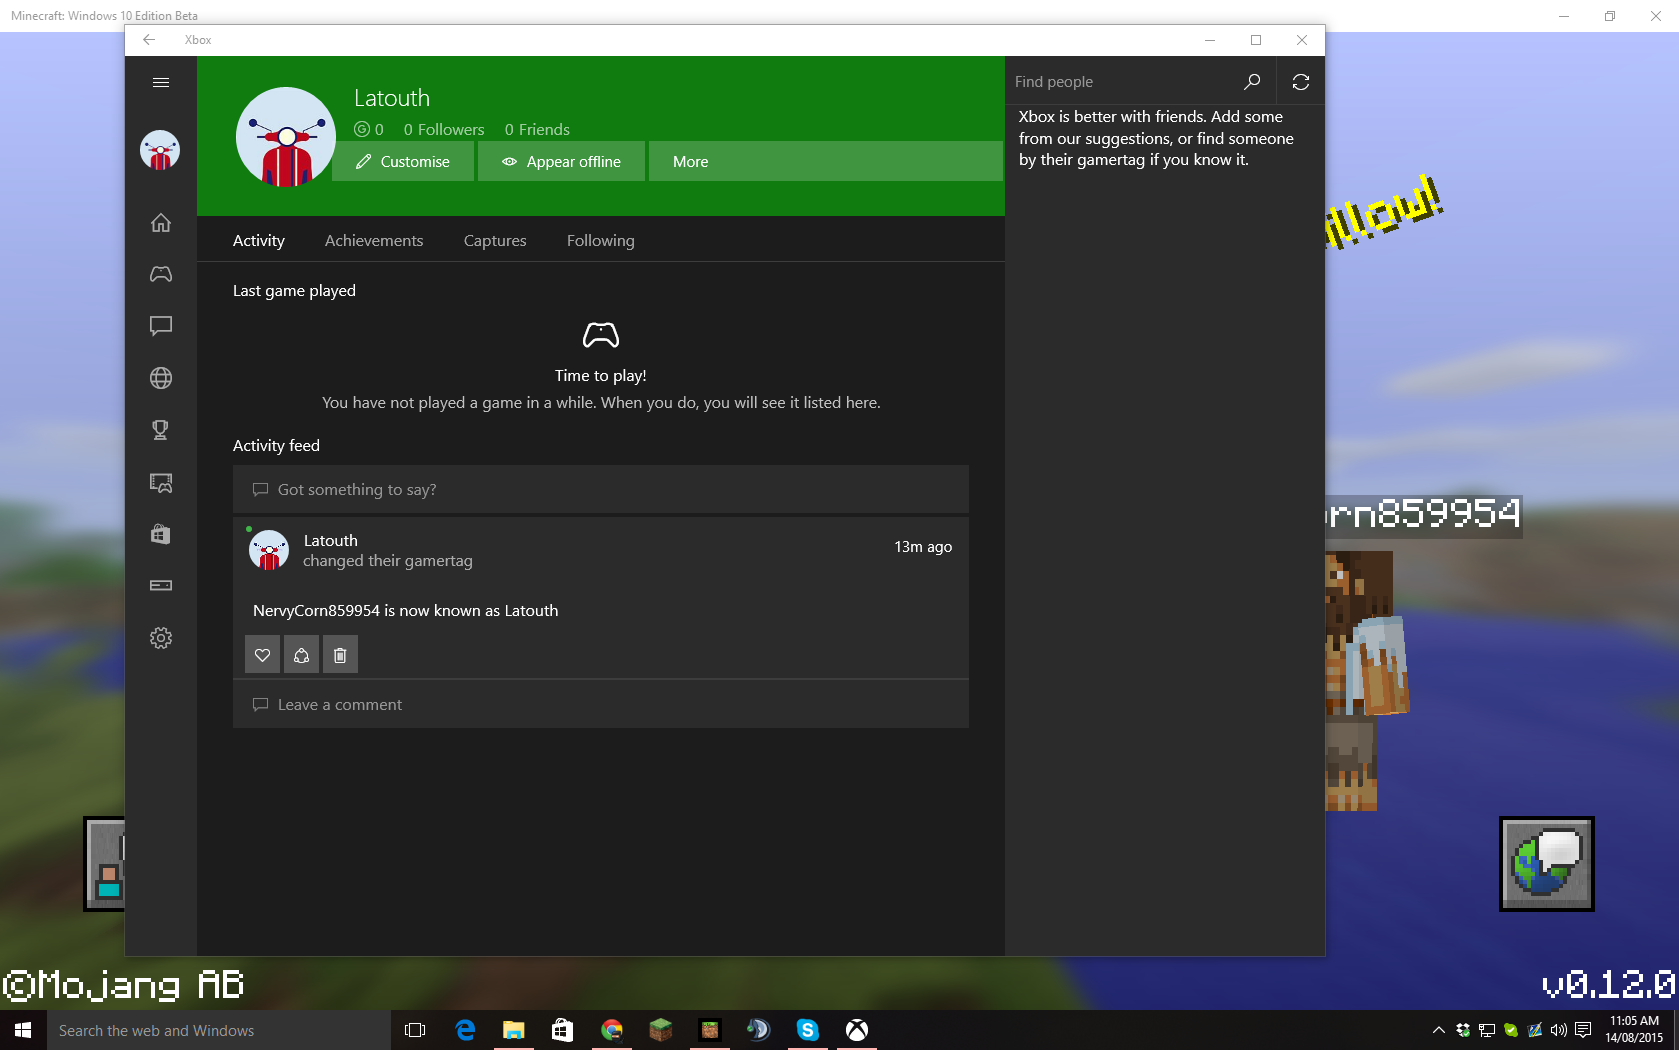The width and height of the screenshot is (1679, 1050).
Task: Click the back arrow in Xbox title bar
Action: click(149, 40)
